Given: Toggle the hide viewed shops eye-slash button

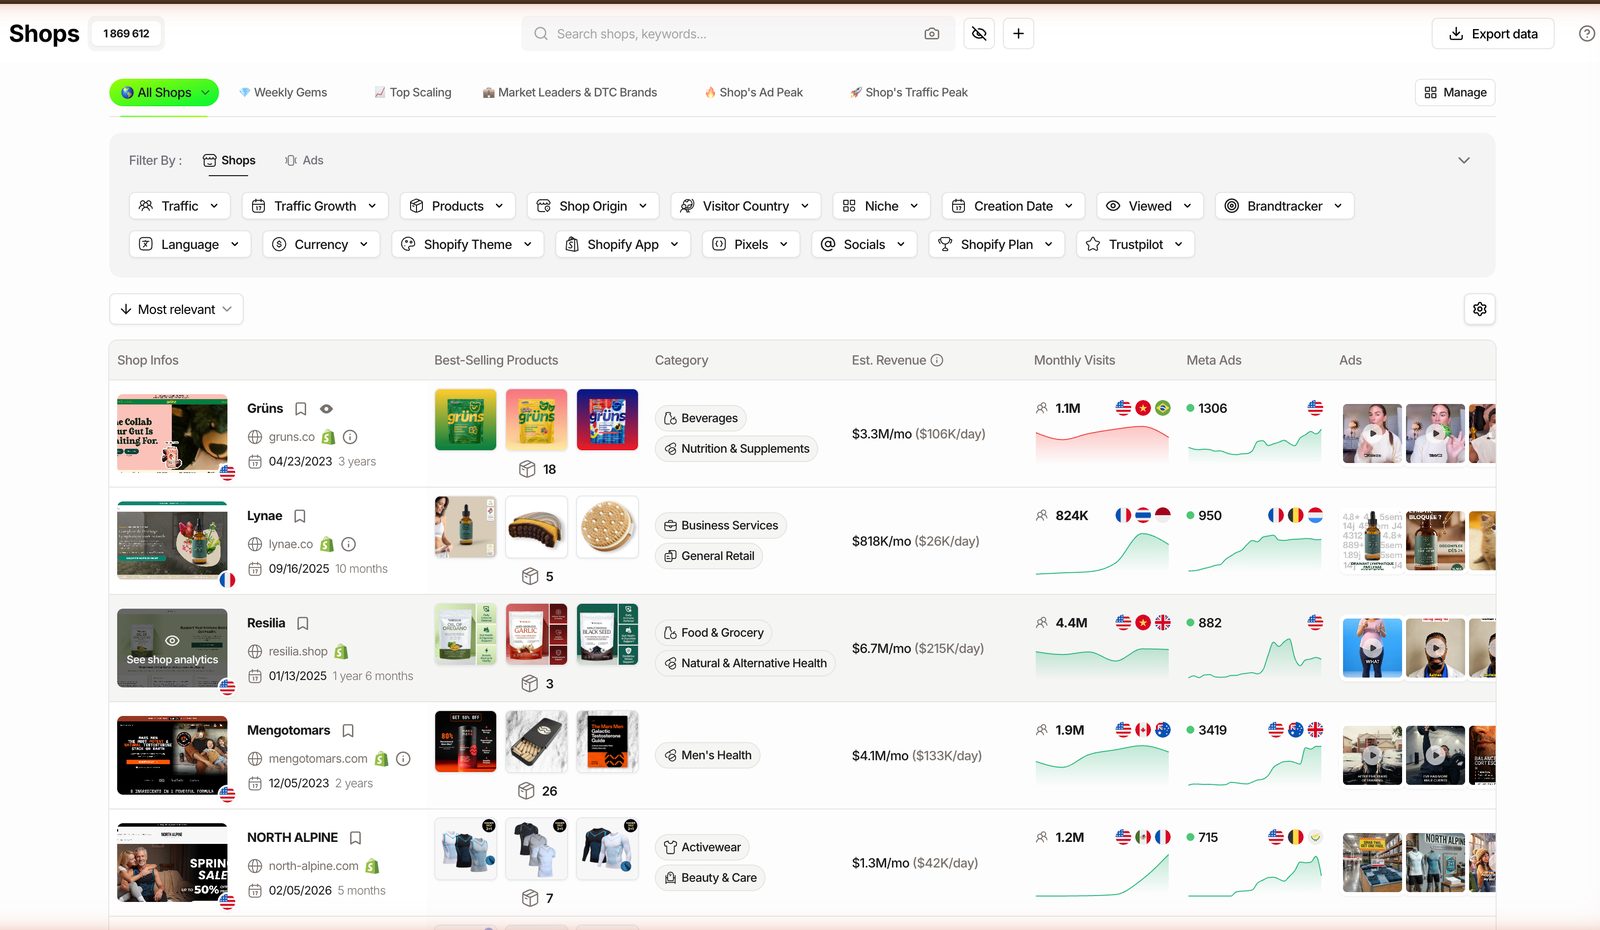Looking at the screenshot, I should [979, 34].
